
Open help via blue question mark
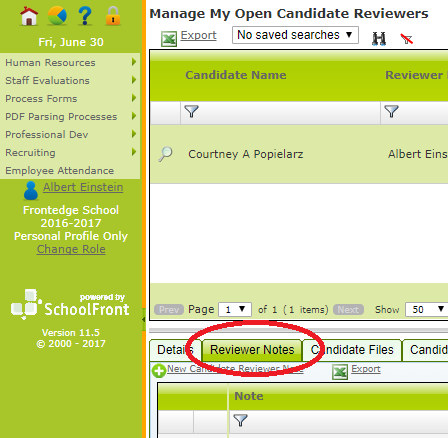click(85, 16)
